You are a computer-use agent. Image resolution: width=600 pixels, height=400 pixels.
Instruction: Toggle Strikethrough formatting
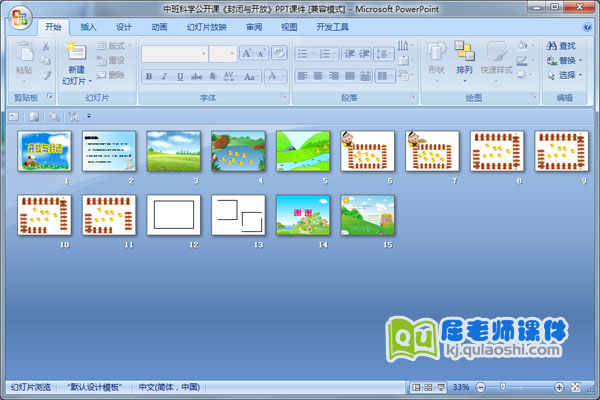(x=196, y=77)
